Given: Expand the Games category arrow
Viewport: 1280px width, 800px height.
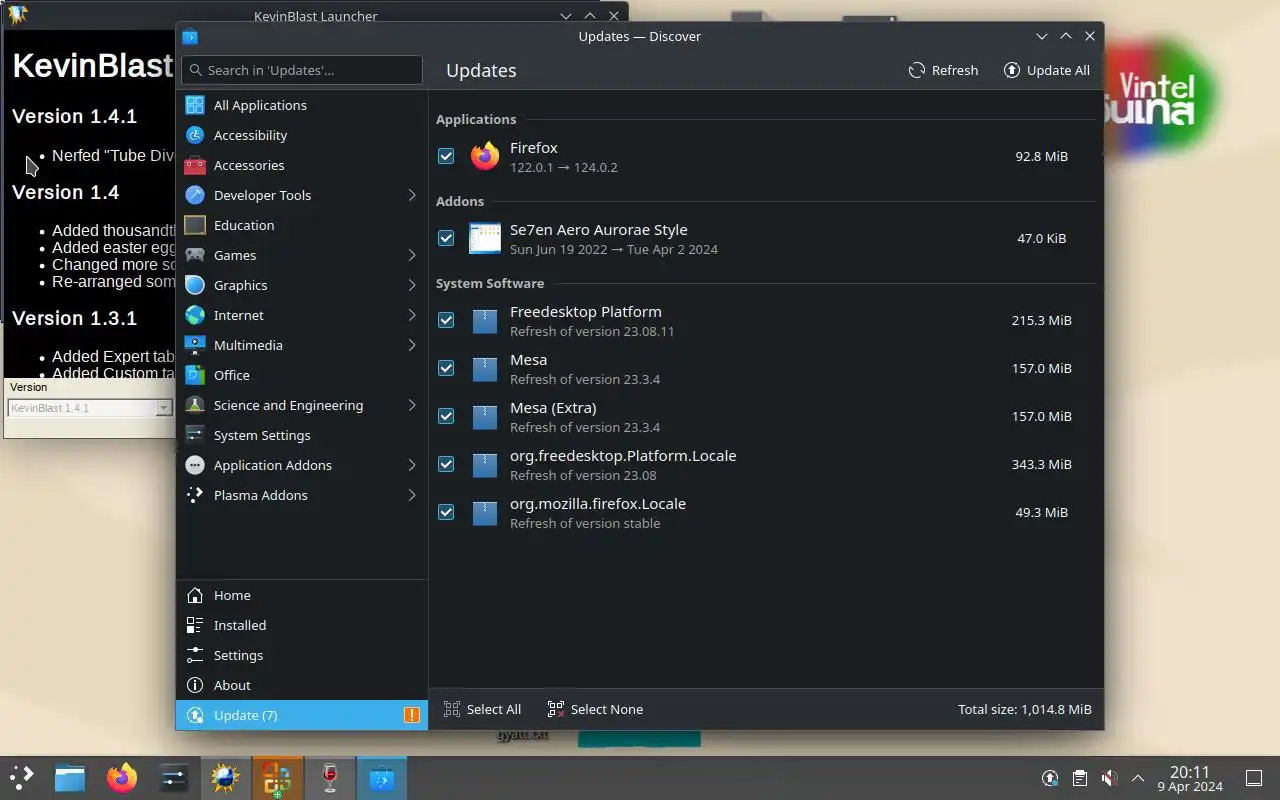Looking at the screenshot, I should 411,255.
